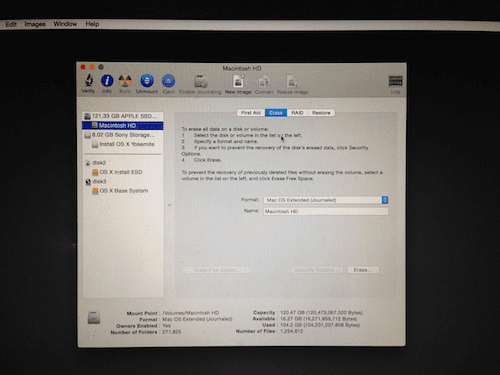The height and width of the screenshot is (375, 500).
Task: Click the Enable Journaling toolbar icon
Action: (201, 81)
